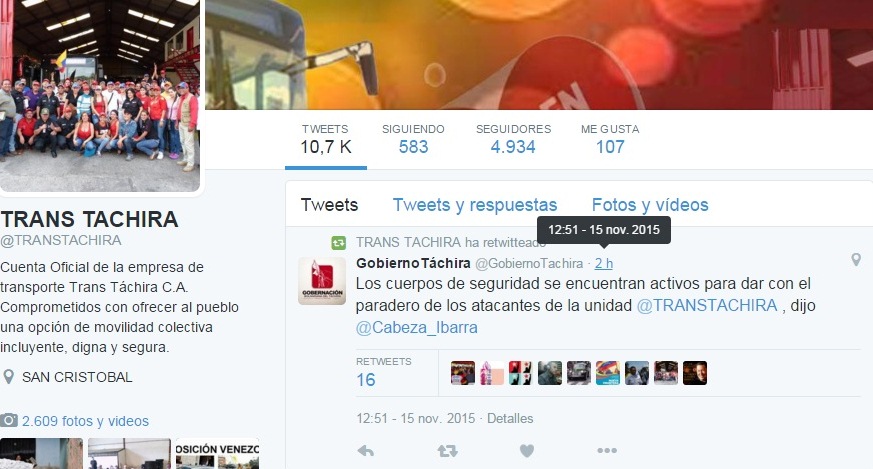
Task: Open the TRANS TACHIRA profile photo
Action: pyautogui.click(x=100, y=94)
